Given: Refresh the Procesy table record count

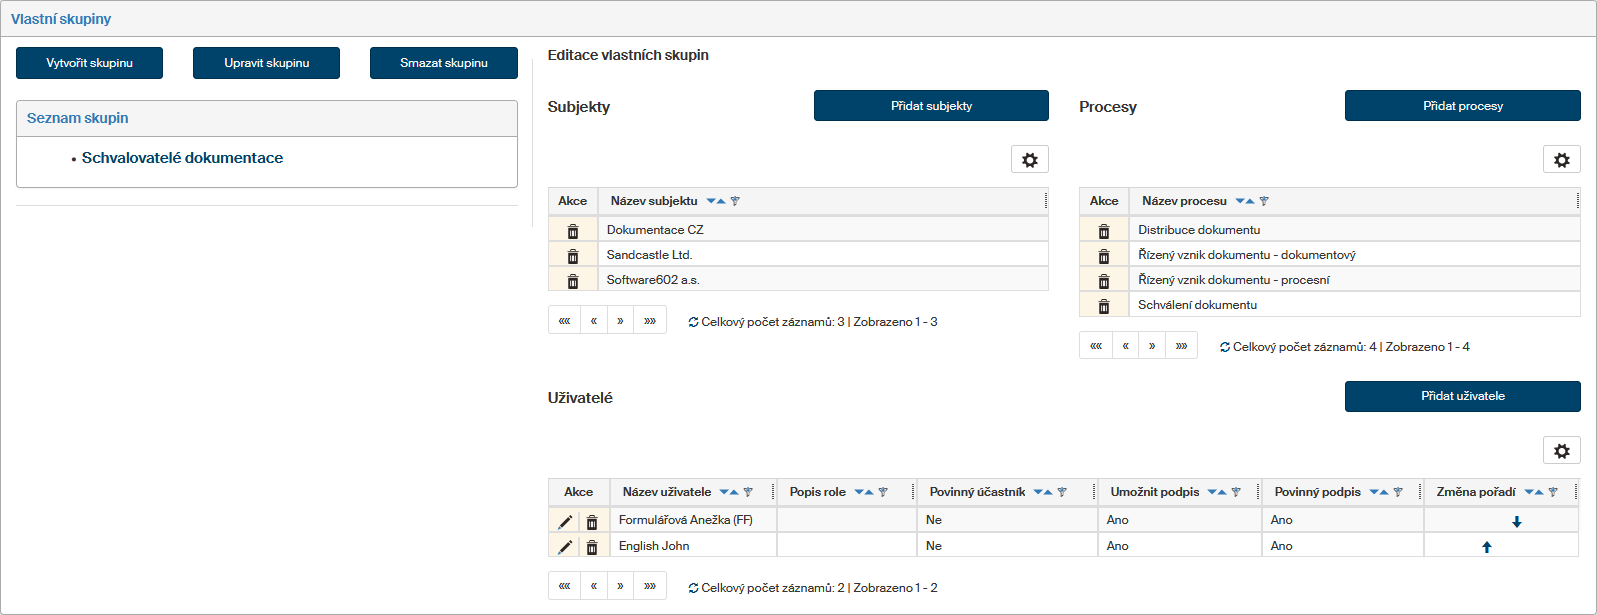Looking at the screenshot, I should pyautogui.click(x=1225, y=347).
